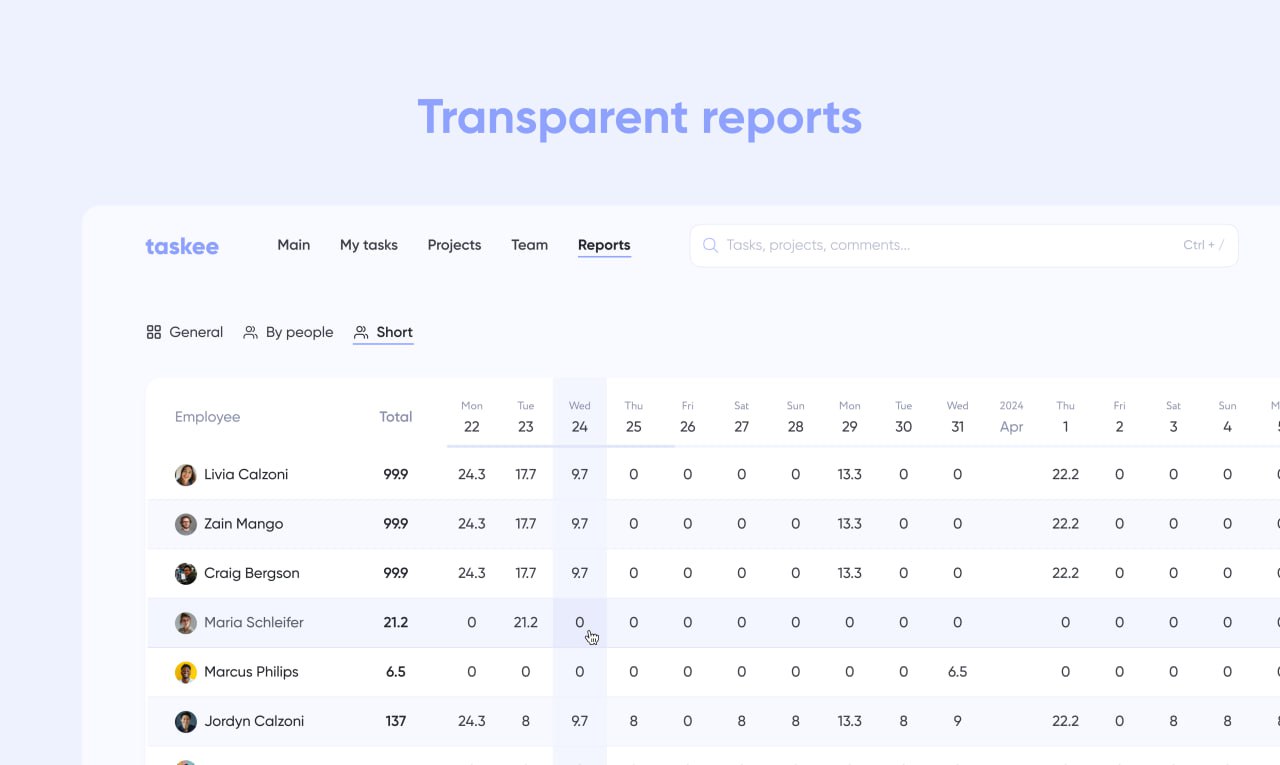
Task: Click Maria Schleifer's Wed 24 cell
Action: click(x=580, y=623)
